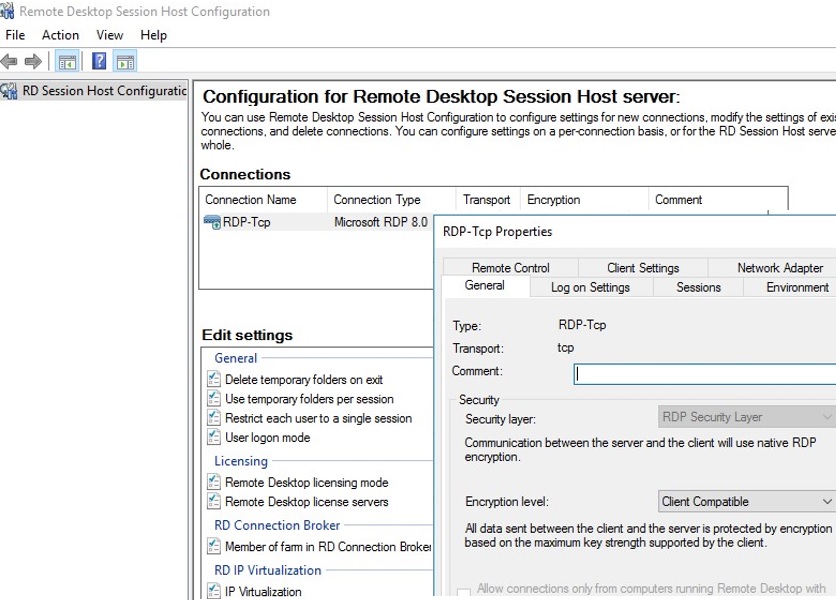This screenshot has height=600, width=836.
Task: Click the User logon mode setting icon
Action: click(x=214, y=438)
